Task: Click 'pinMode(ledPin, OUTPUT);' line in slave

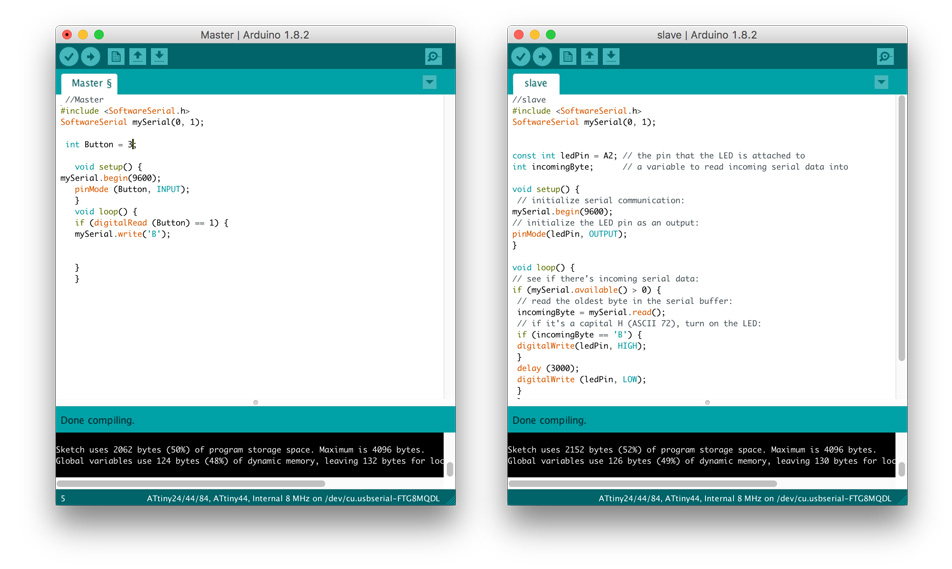Action: [569, 234]
